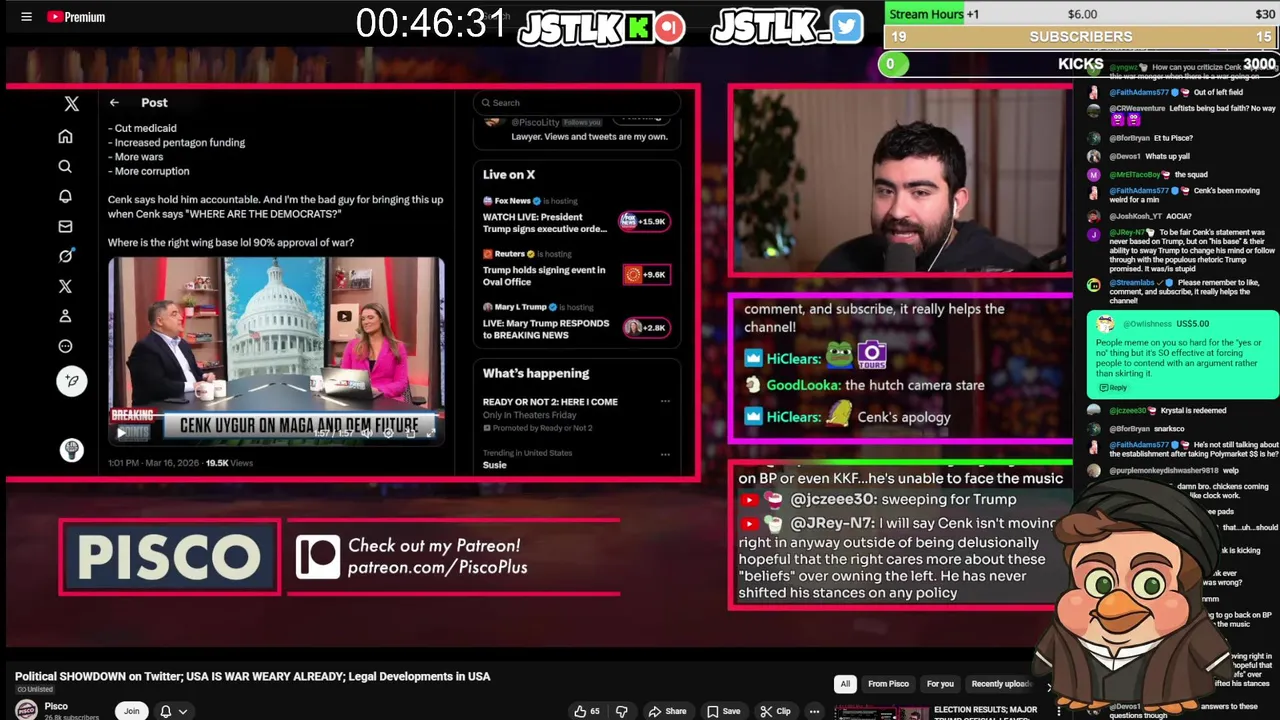Open options for Susie trend
The width and height of the screenshot is (1280, 720).
665,454
